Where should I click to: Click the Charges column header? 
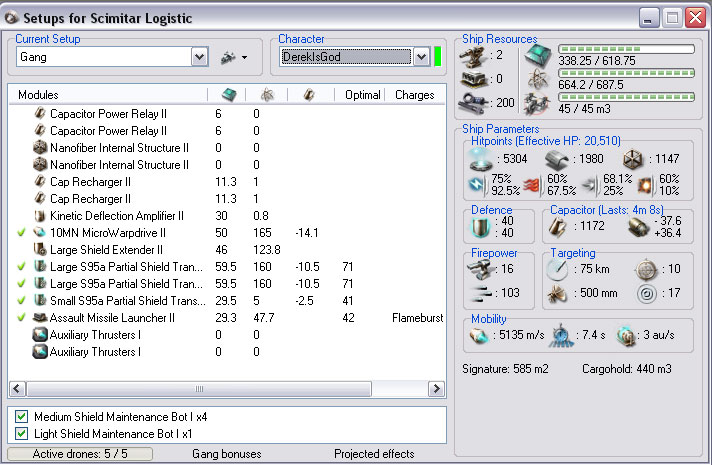[415, 95]
